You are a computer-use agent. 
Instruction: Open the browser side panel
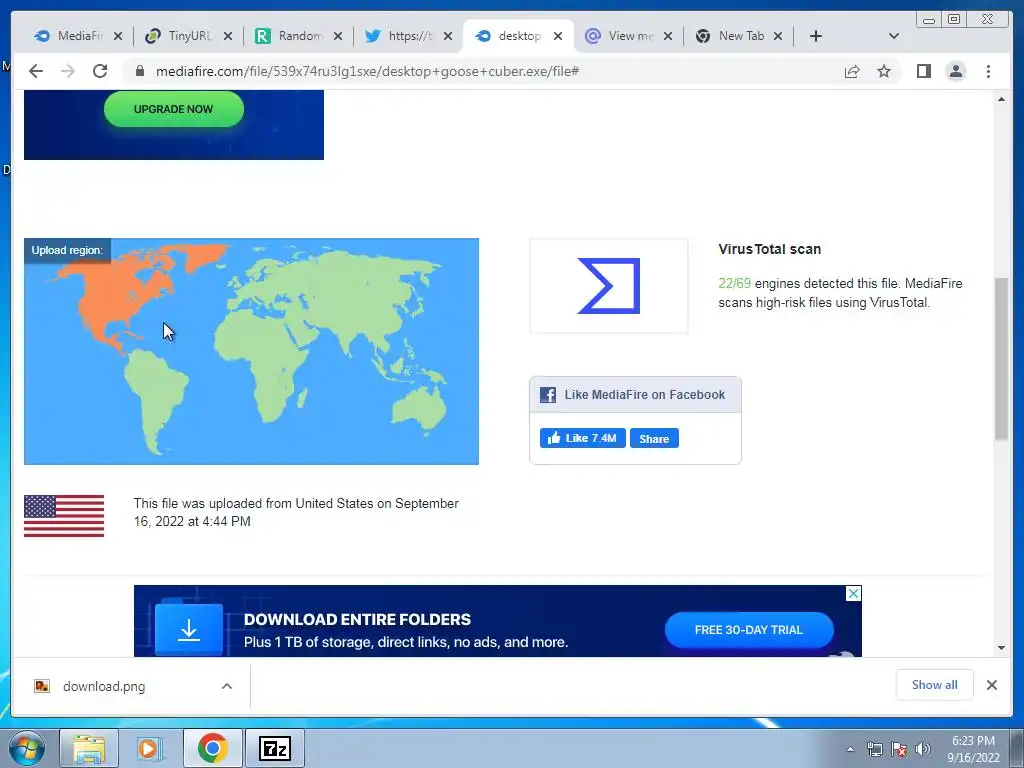click(x=923, y=71)
